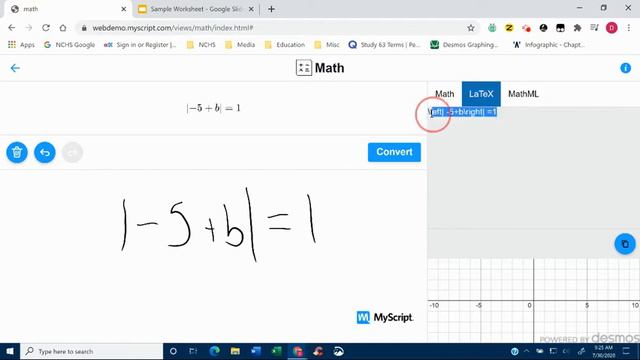This screenshot has width=640, height=360.
Task: Go to the browser home page
Action: tap(63, 28)
